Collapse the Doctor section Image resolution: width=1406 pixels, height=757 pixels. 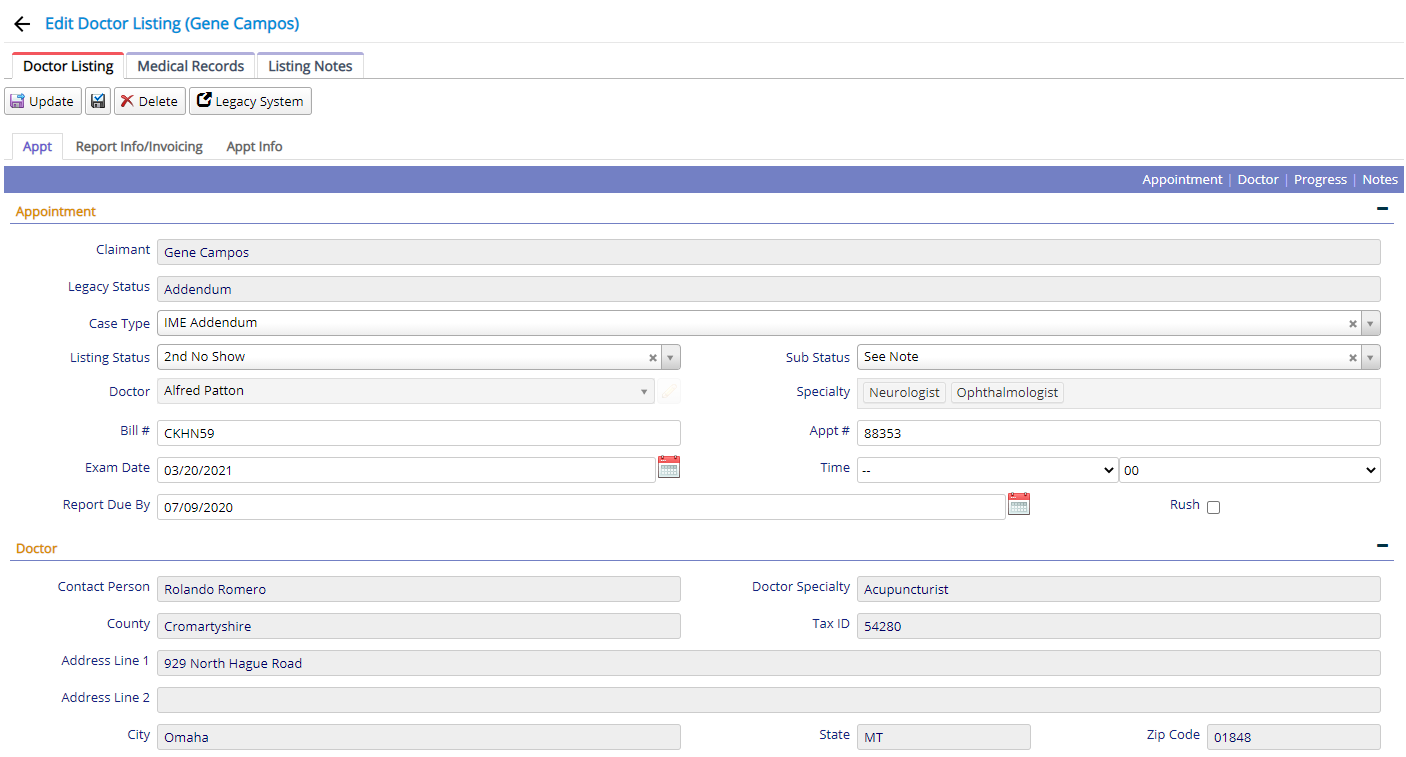pos(1382,546)
